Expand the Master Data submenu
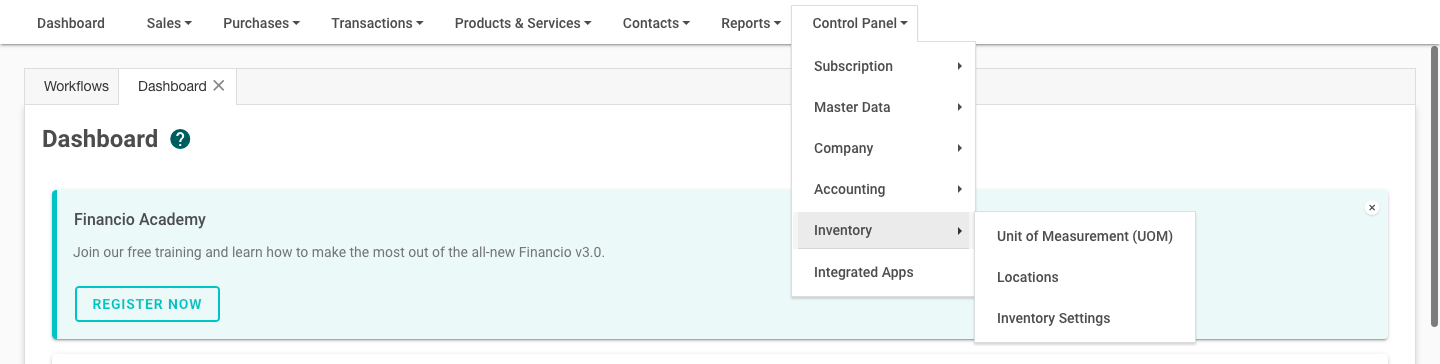 click(x=883, y=107)
